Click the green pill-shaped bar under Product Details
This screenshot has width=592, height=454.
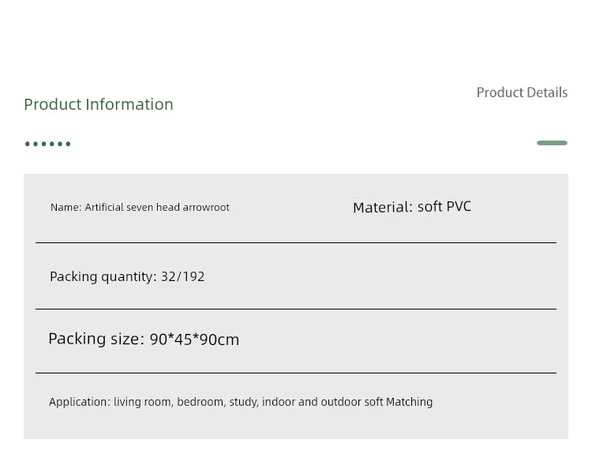click(552, 143)
